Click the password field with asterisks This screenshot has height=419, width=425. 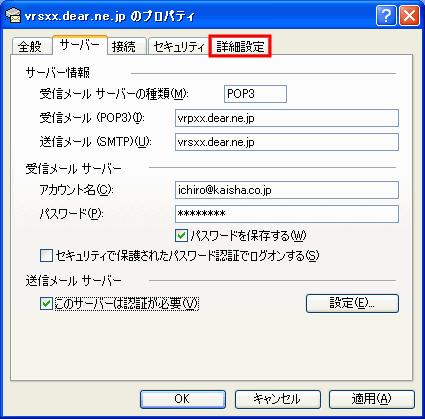click(x=287, y=214)
